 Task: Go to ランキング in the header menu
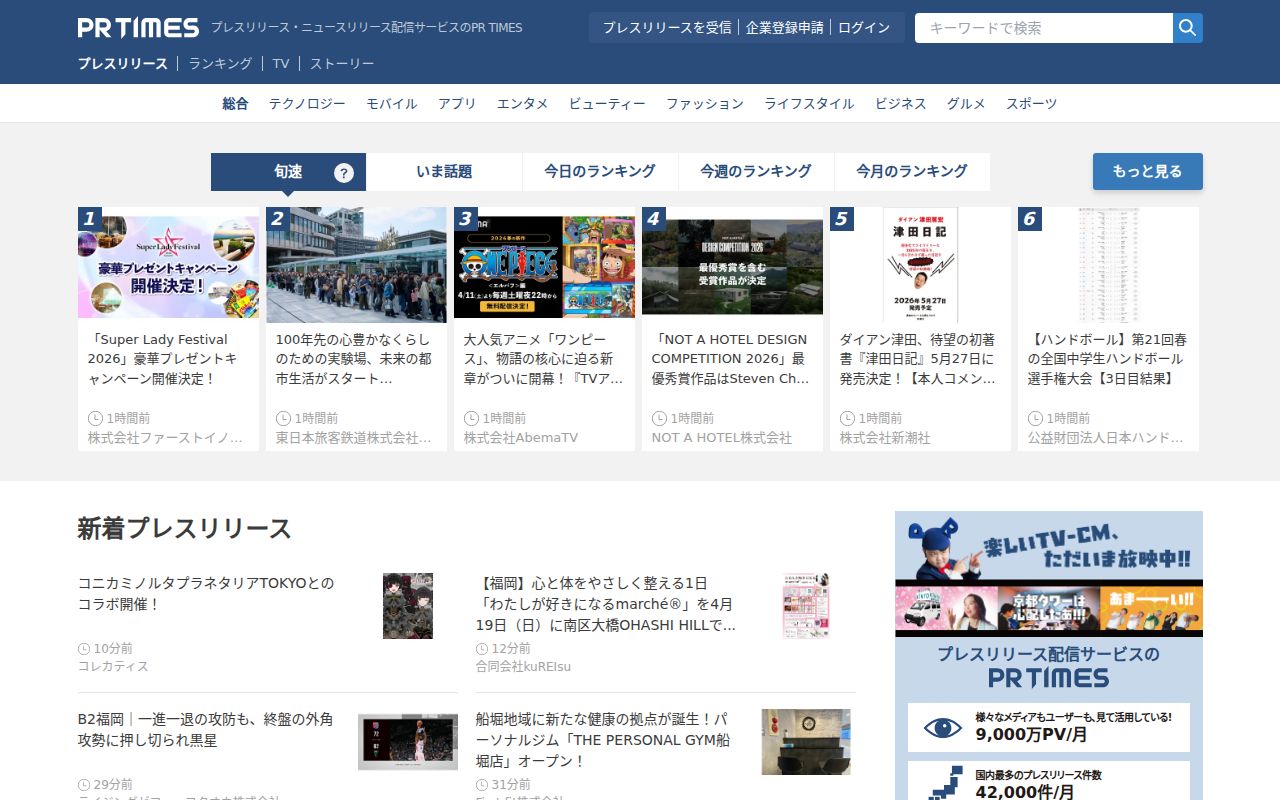(x=220, y=64)
